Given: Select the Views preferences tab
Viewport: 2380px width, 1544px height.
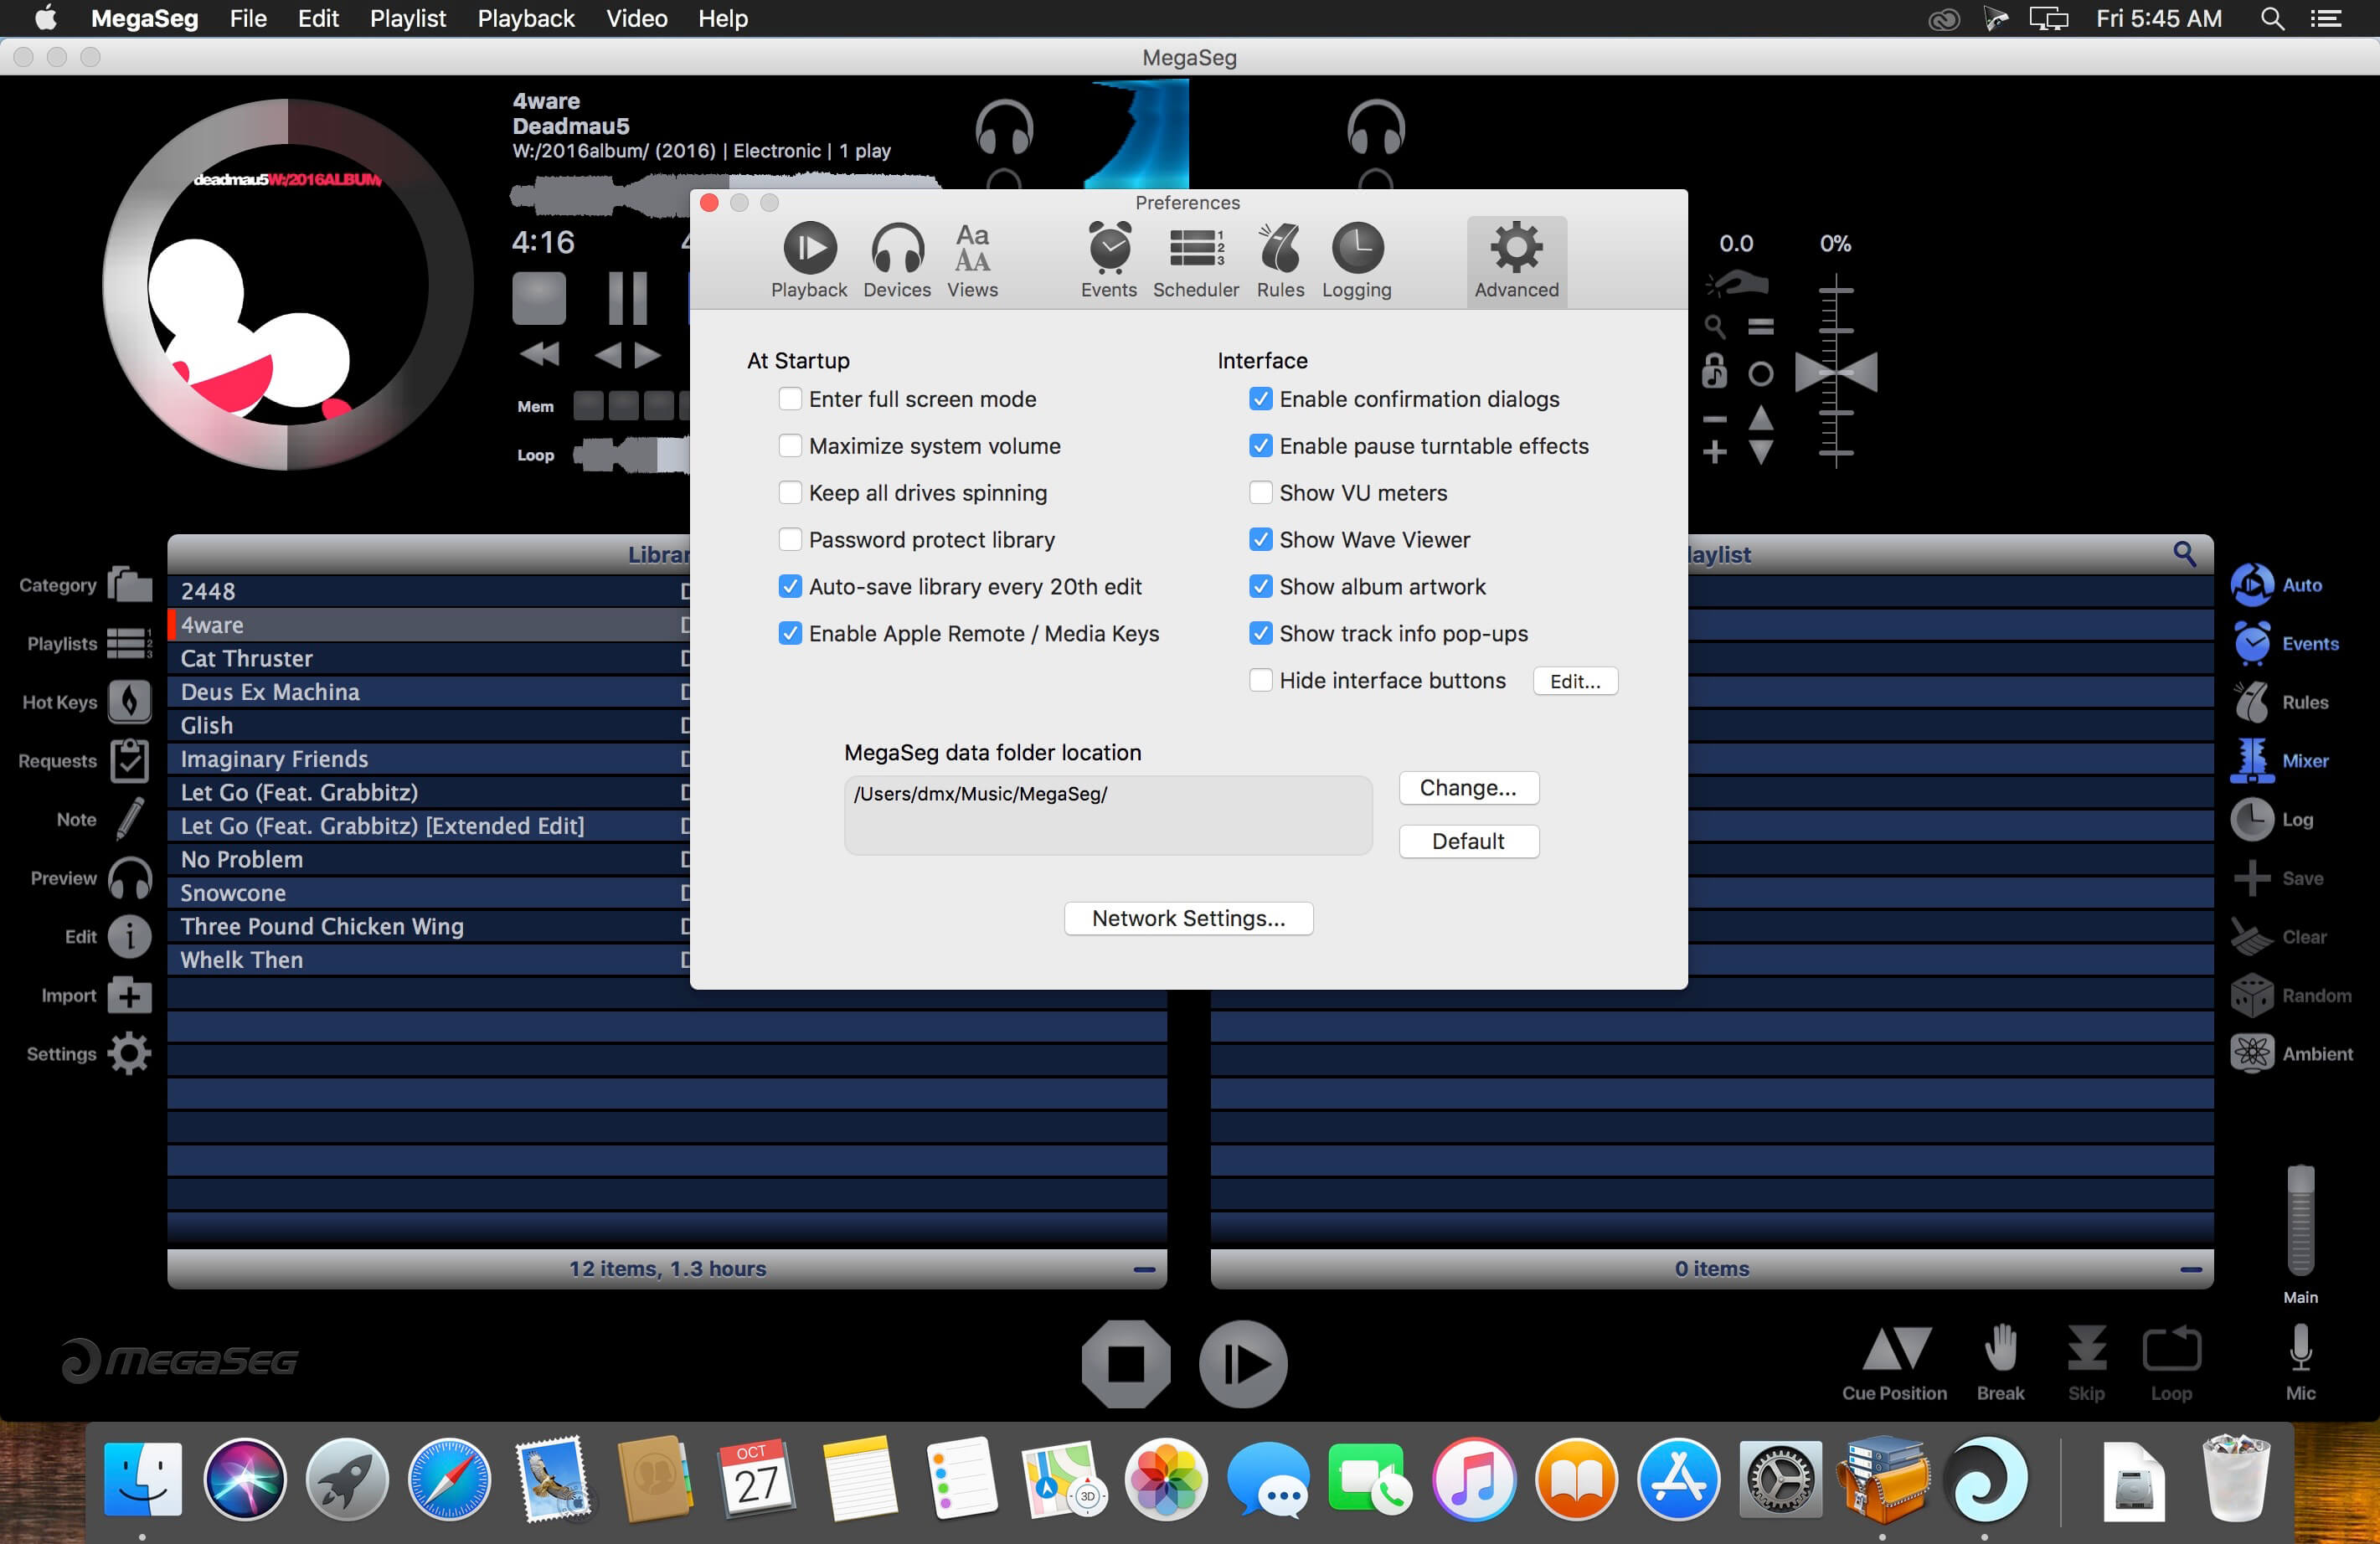Looking at the screenshot, I should pos(973,260).
